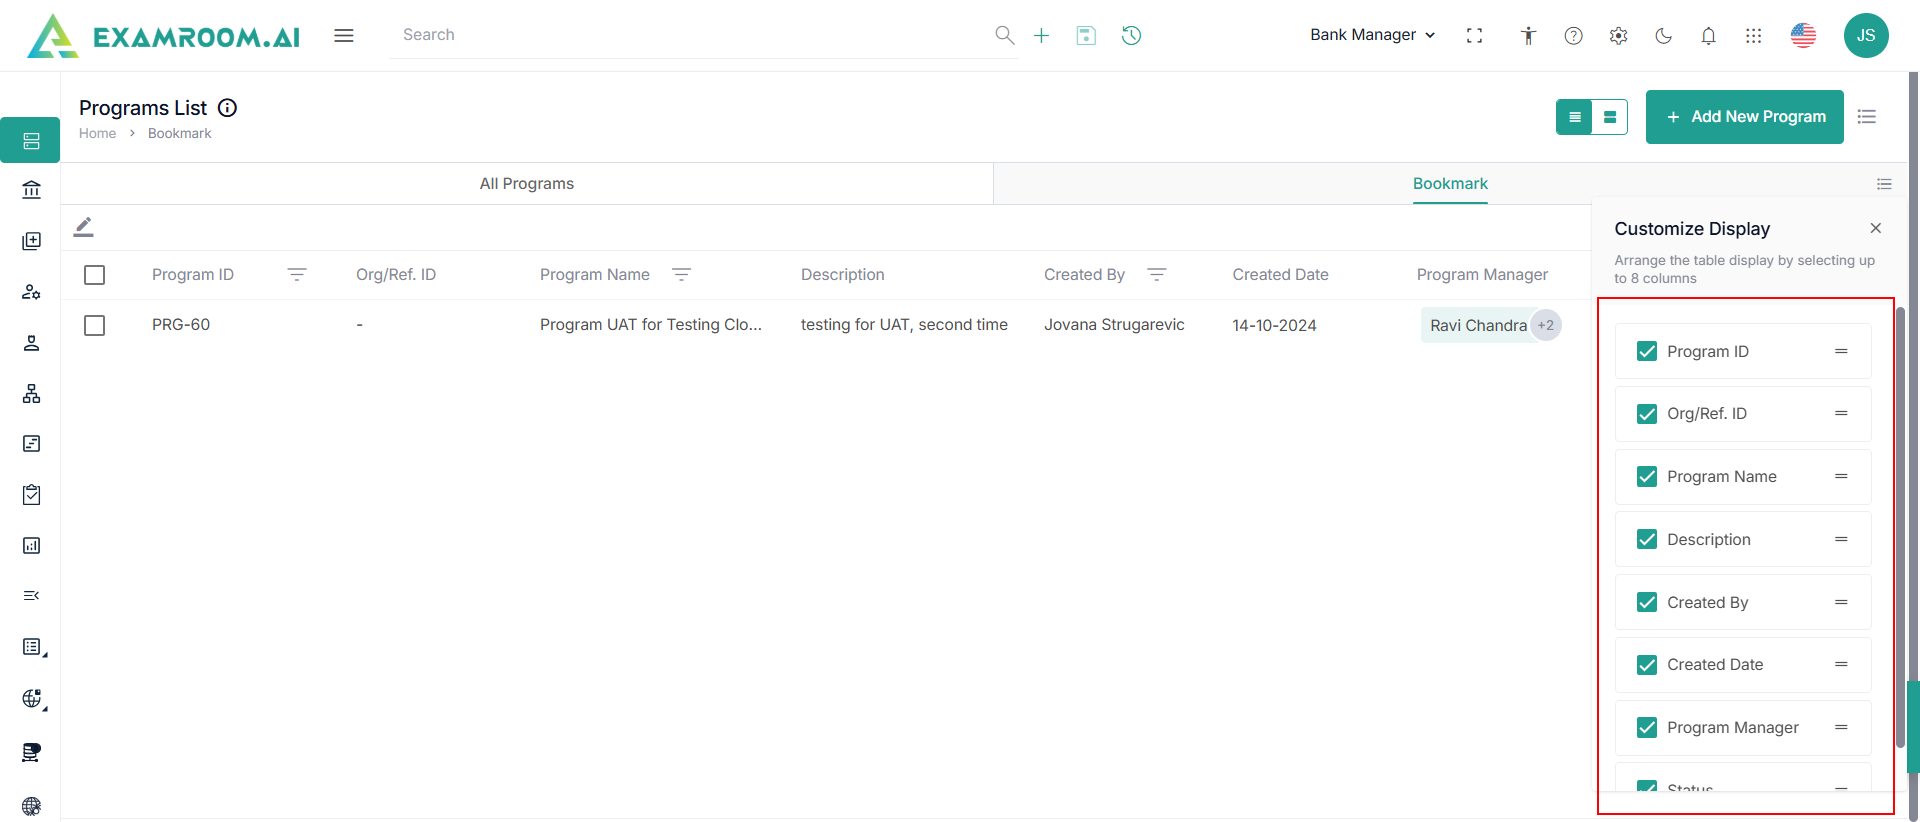The image size is (1920, 822).
Task: Uncheck the Created Date column checkbox
Action: coord(1647,665)
